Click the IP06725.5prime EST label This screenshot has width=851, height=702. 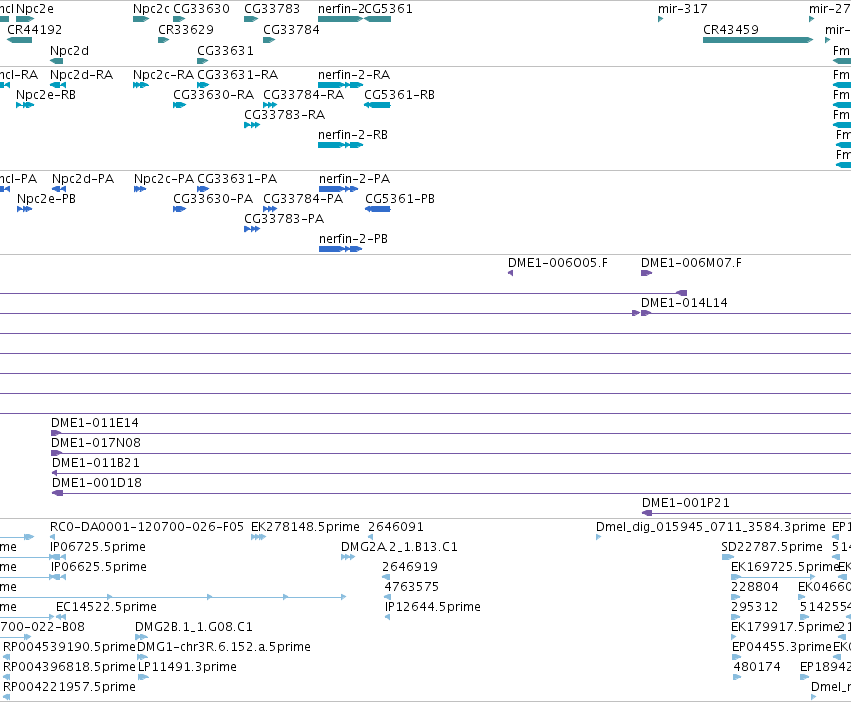pos(98,547)
